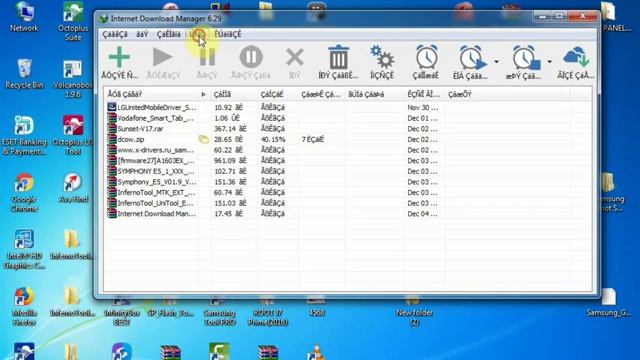Select the Sunset-V17.rar download row
Screen dimensions: 640x360
(347, 129)
